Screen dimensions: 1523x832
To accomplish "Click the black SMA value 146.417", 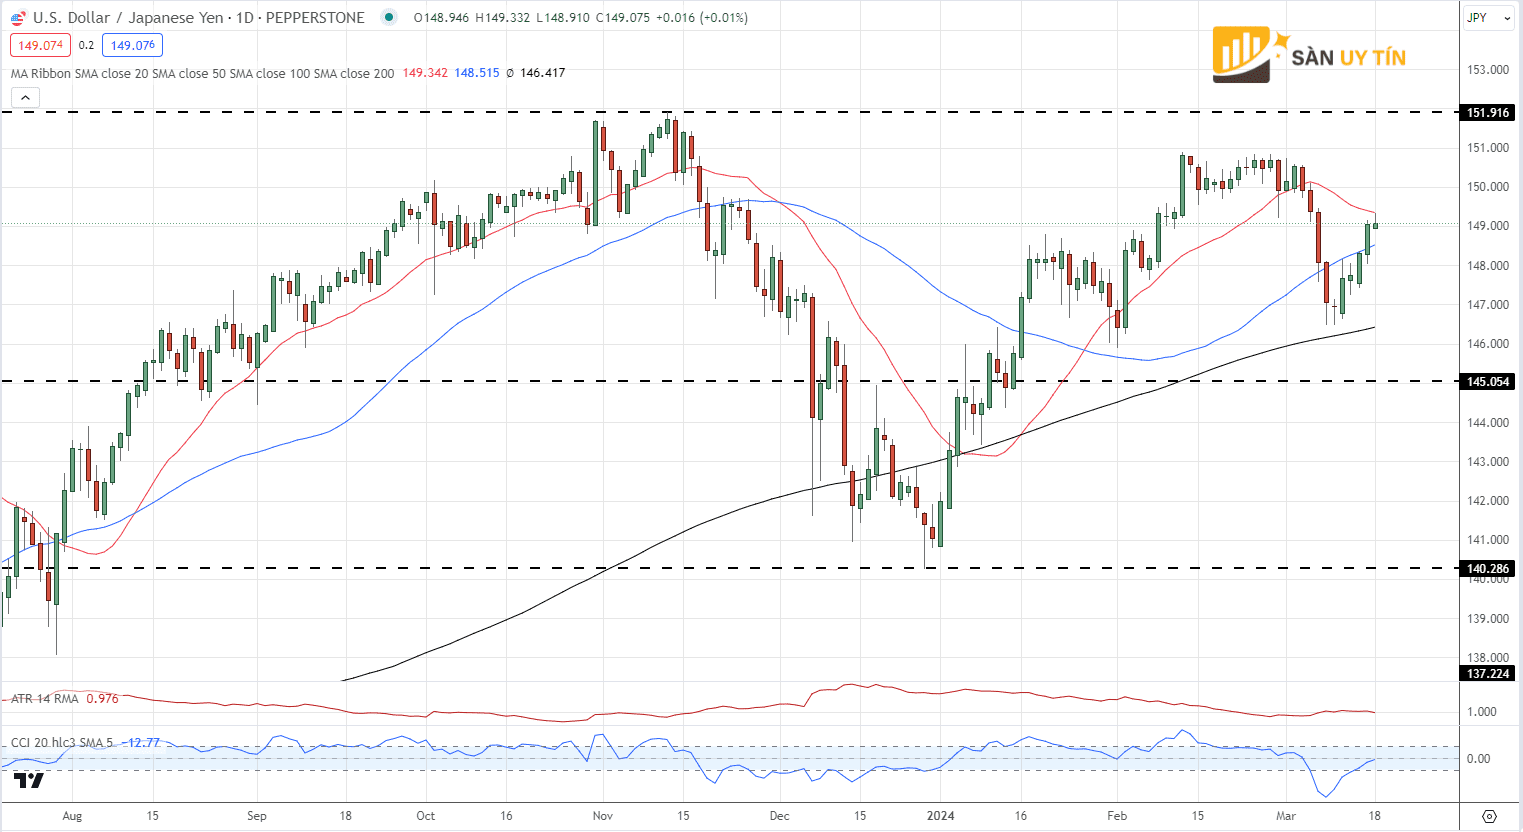I will pos(543,73).
